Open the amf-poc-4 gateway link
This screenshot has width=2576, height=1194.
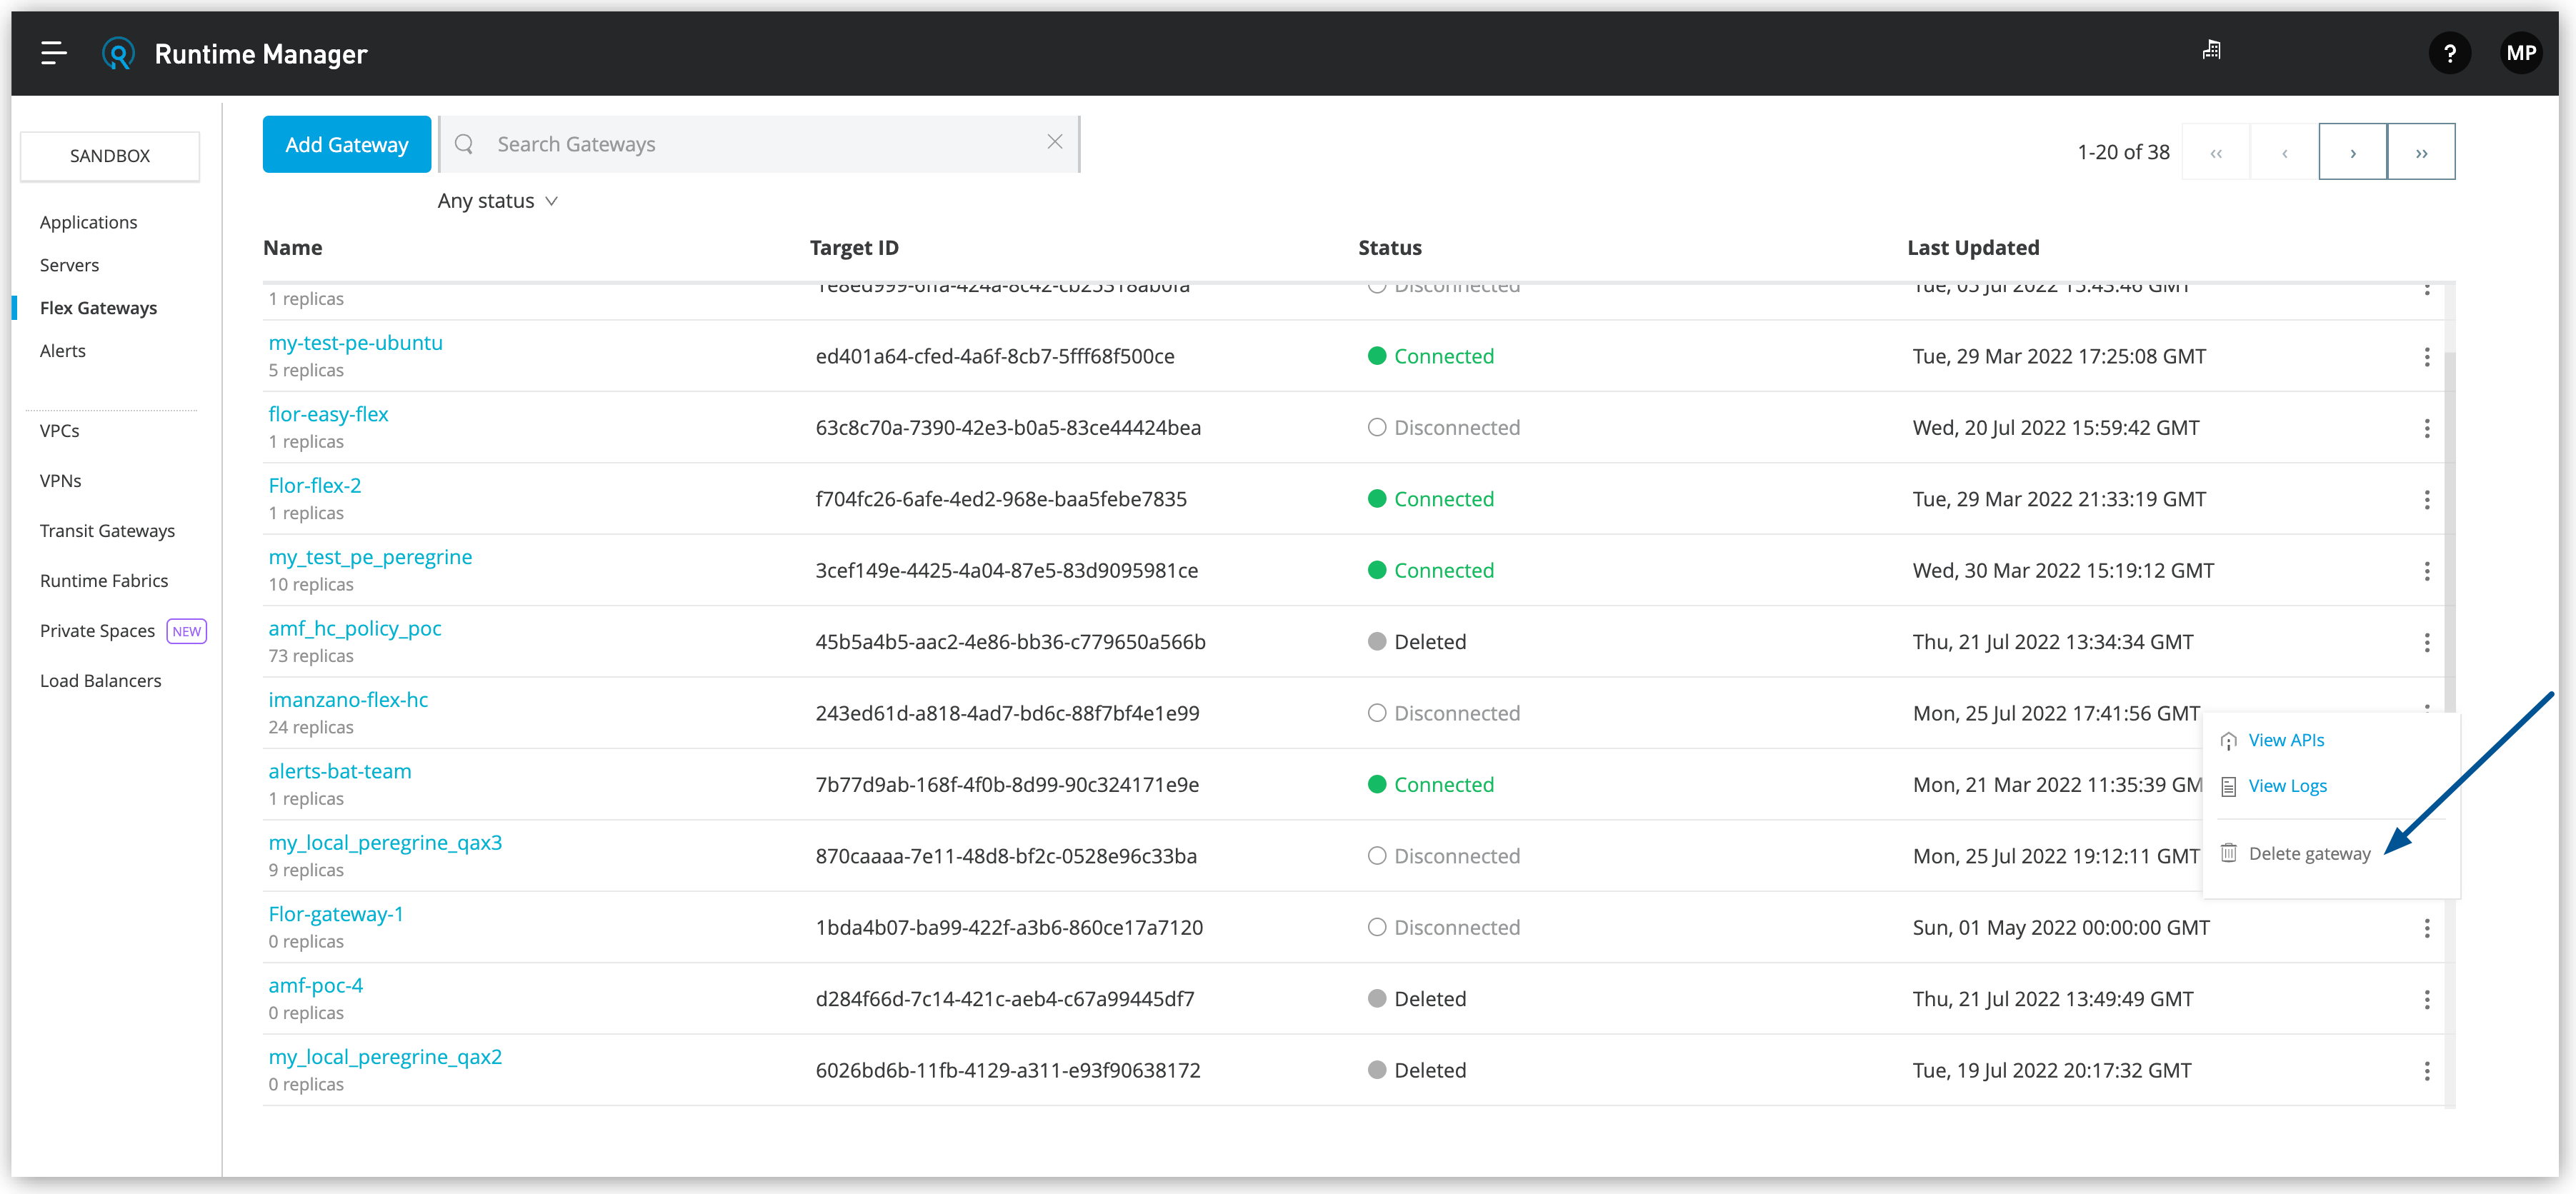[315, 986]
